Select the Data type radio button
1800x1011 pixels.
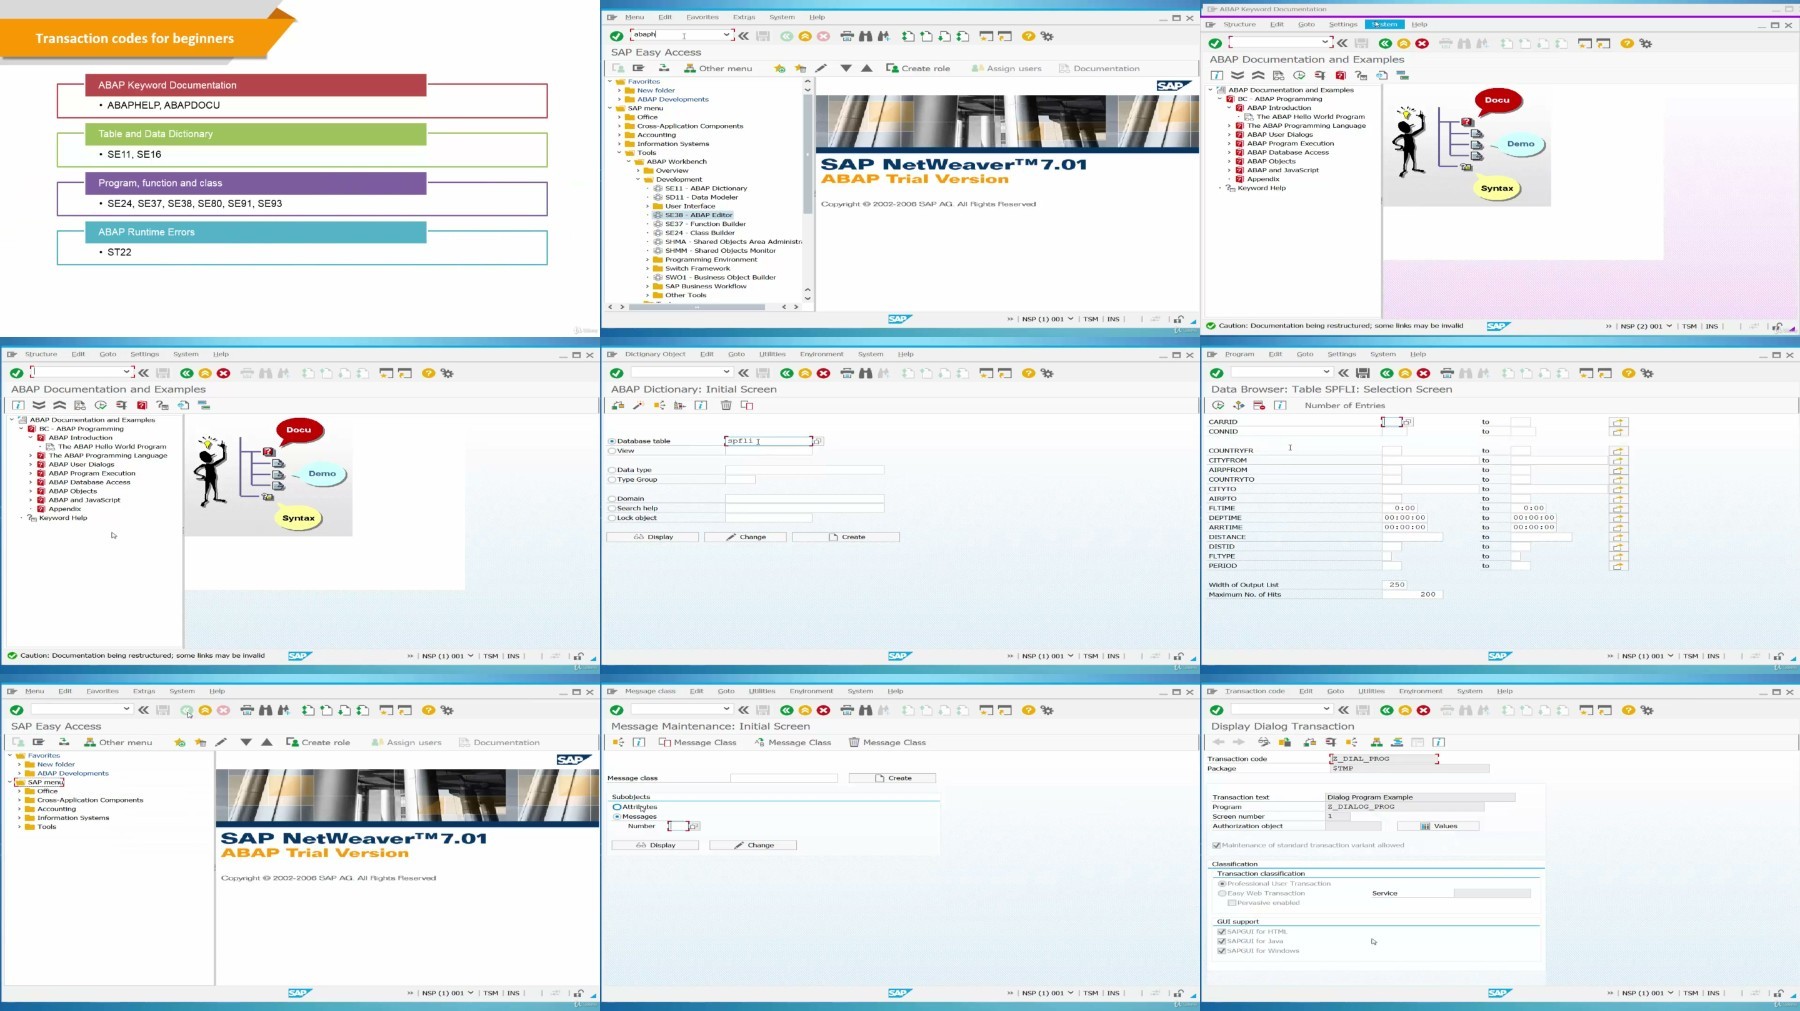612,470
